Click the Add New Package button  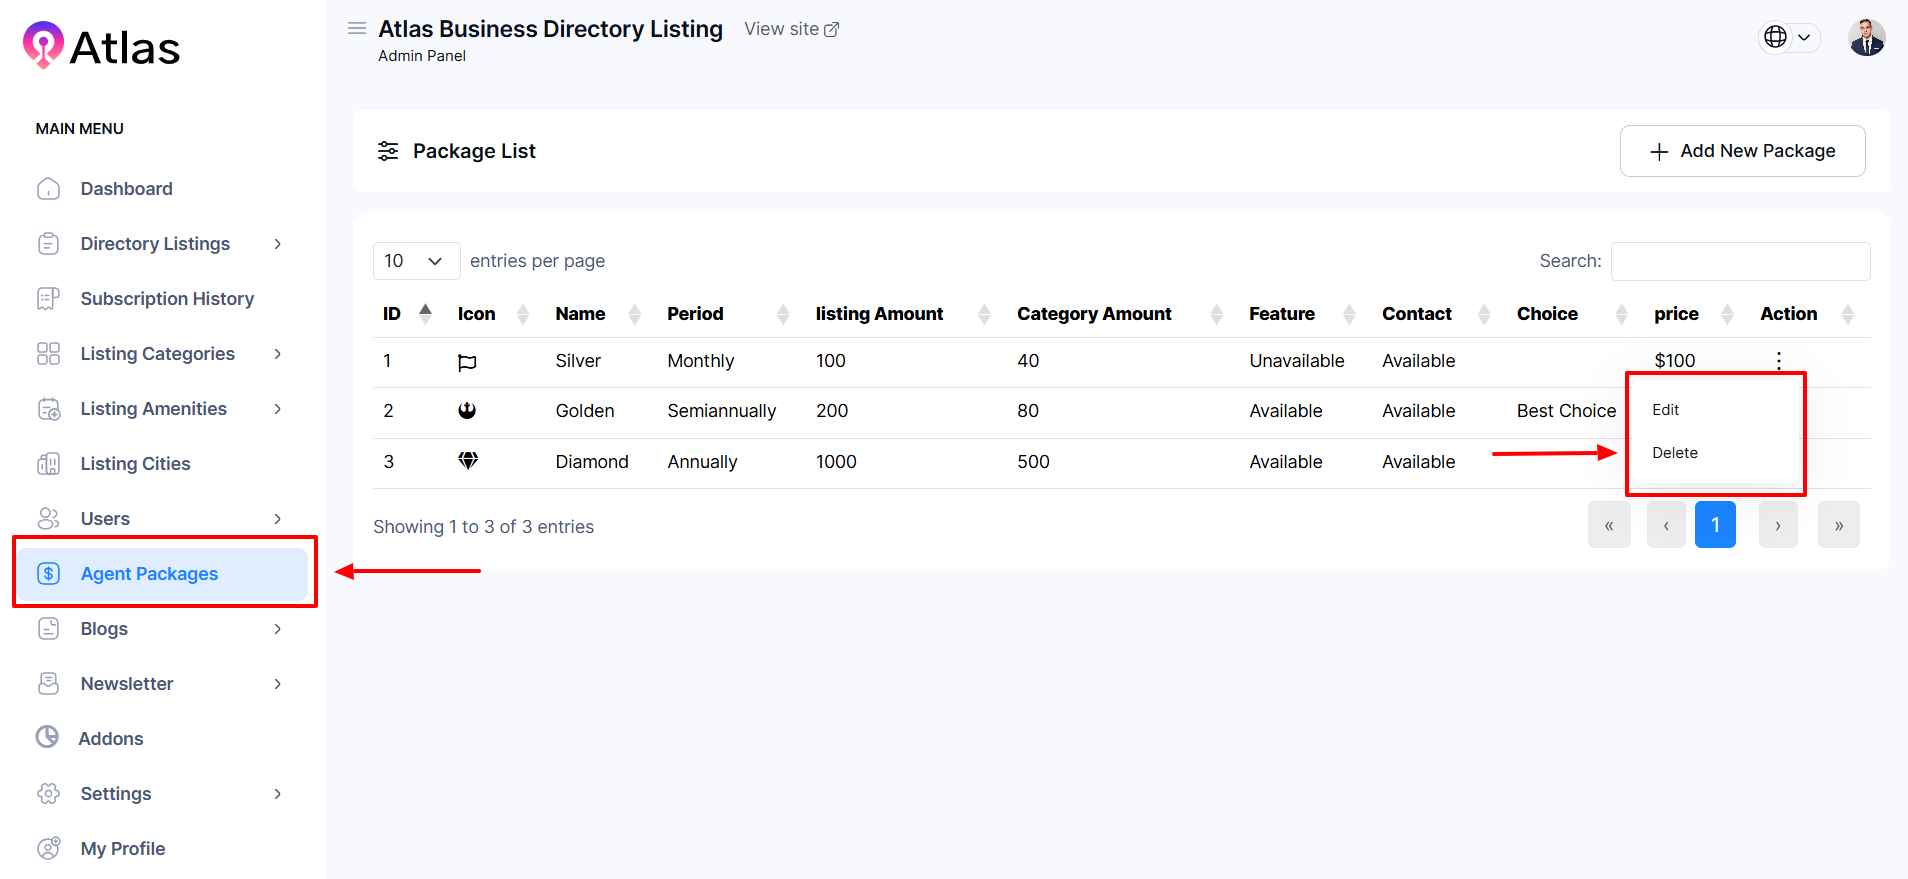pos(1742,151)
